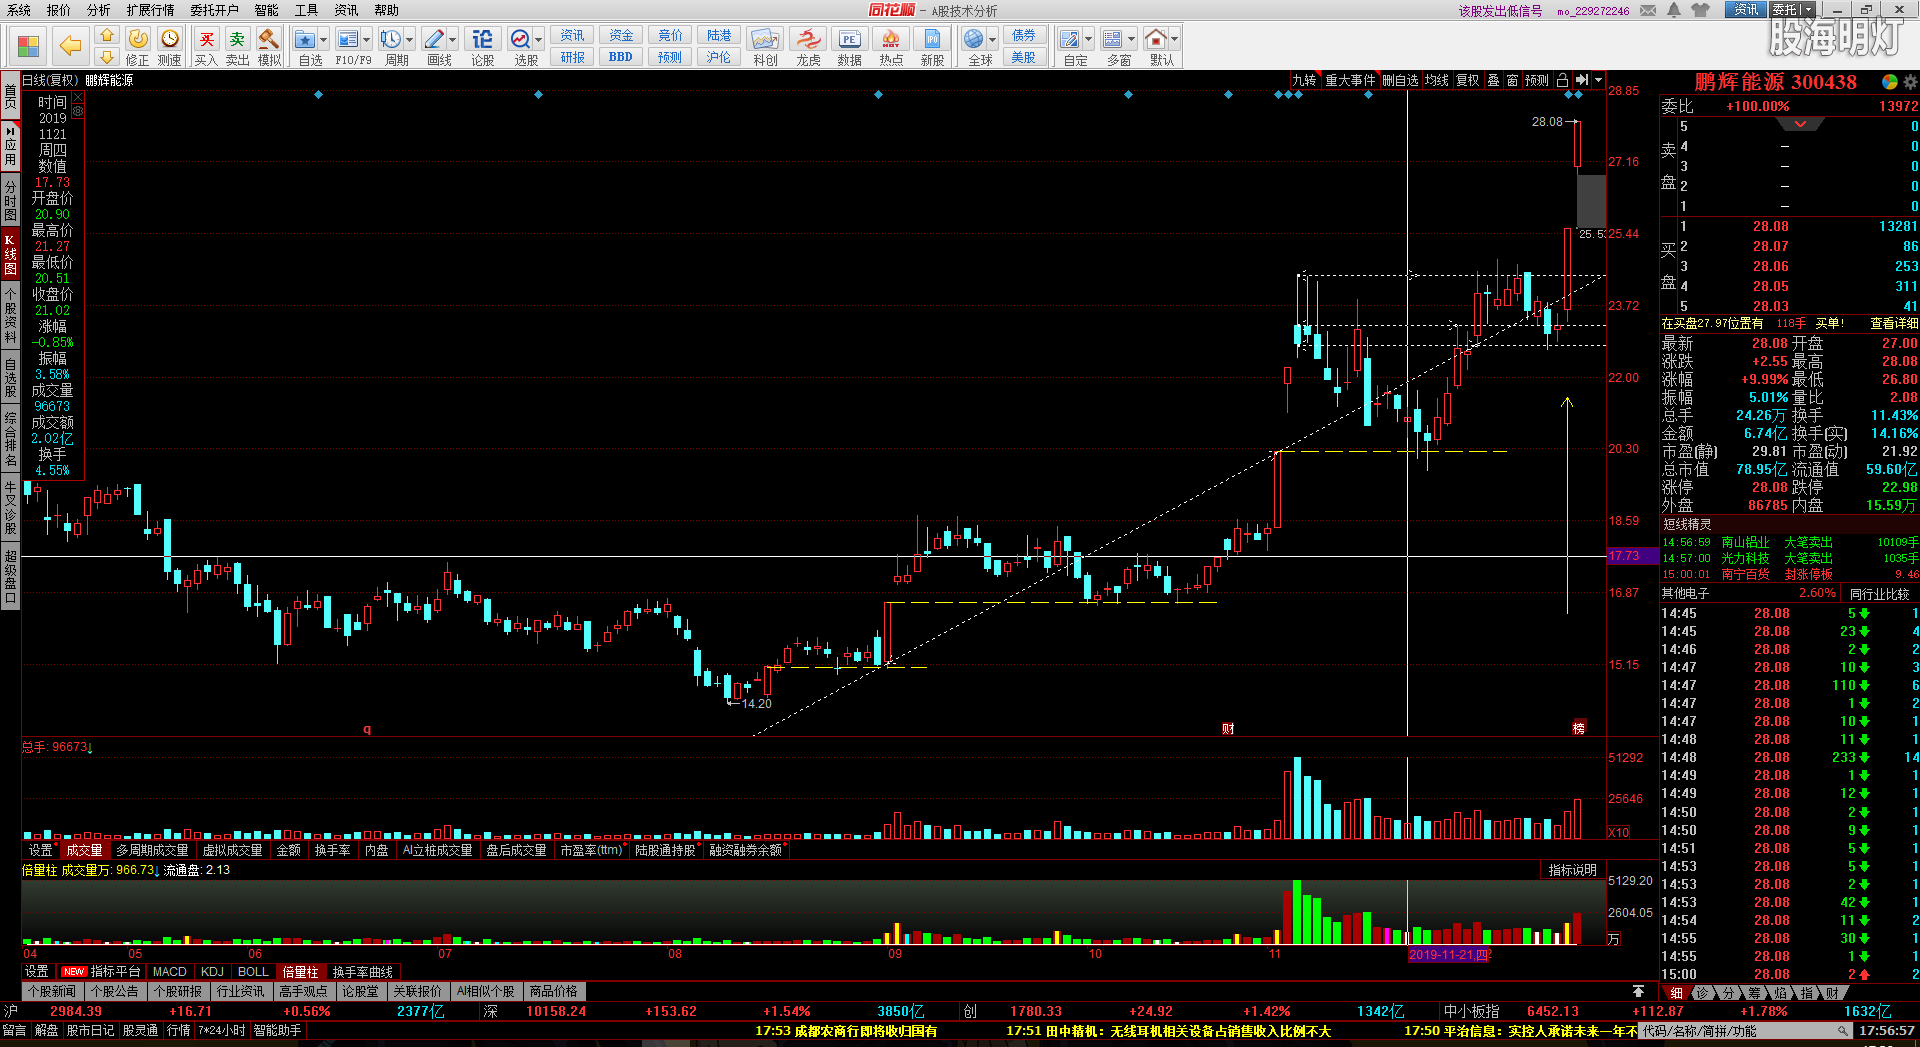Click the colorful home grid toolbar icon
Screen dimensions: 1920x1047
pyautogui.click(x=28, y=46)
